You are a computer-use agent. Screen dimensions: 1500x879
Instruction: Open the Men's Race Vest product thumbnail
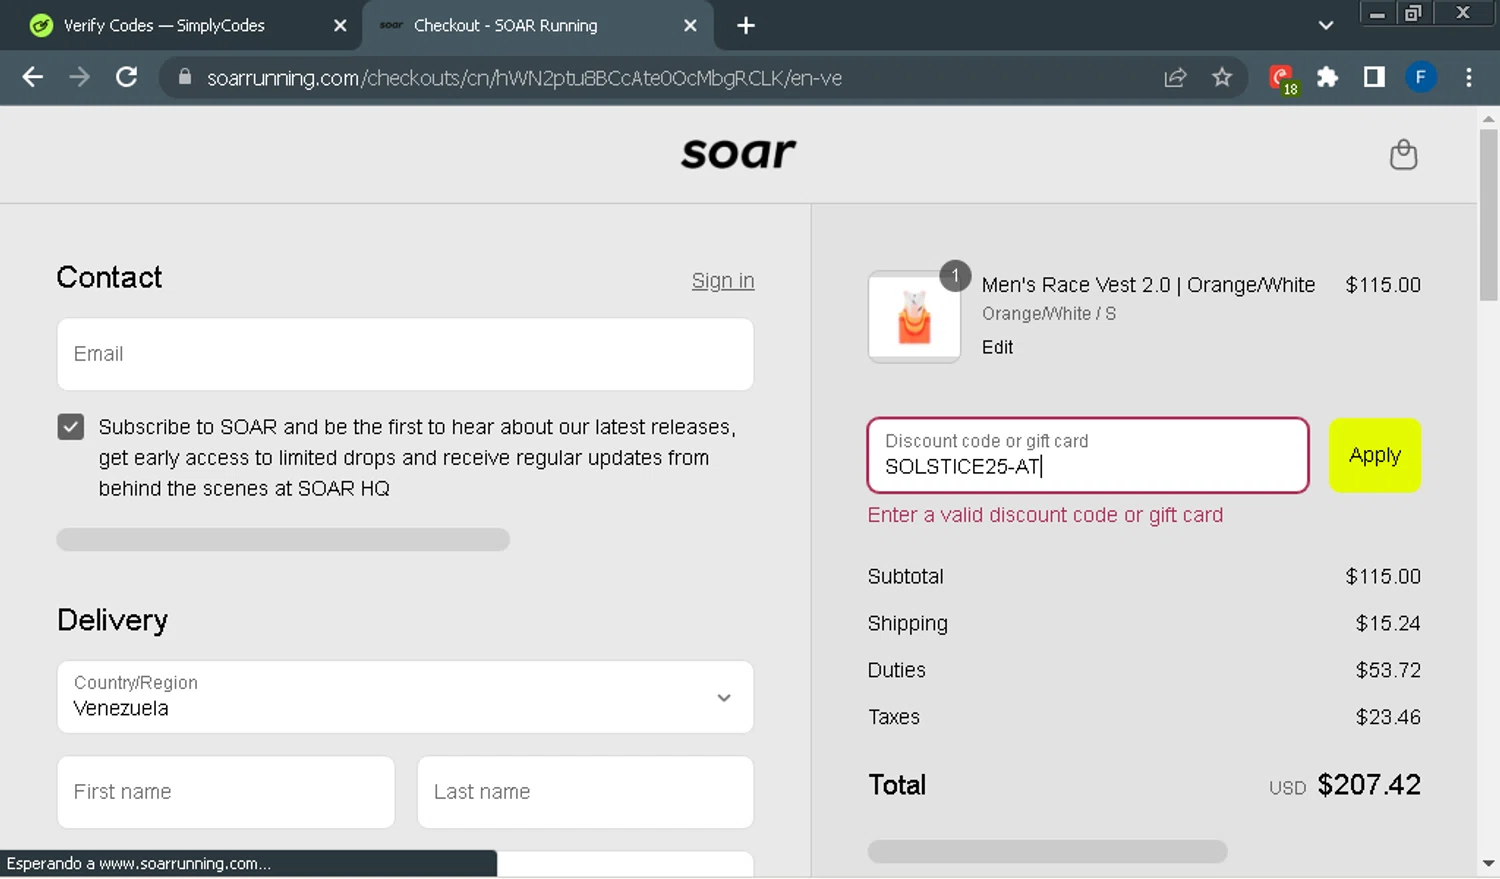point(914,317)
